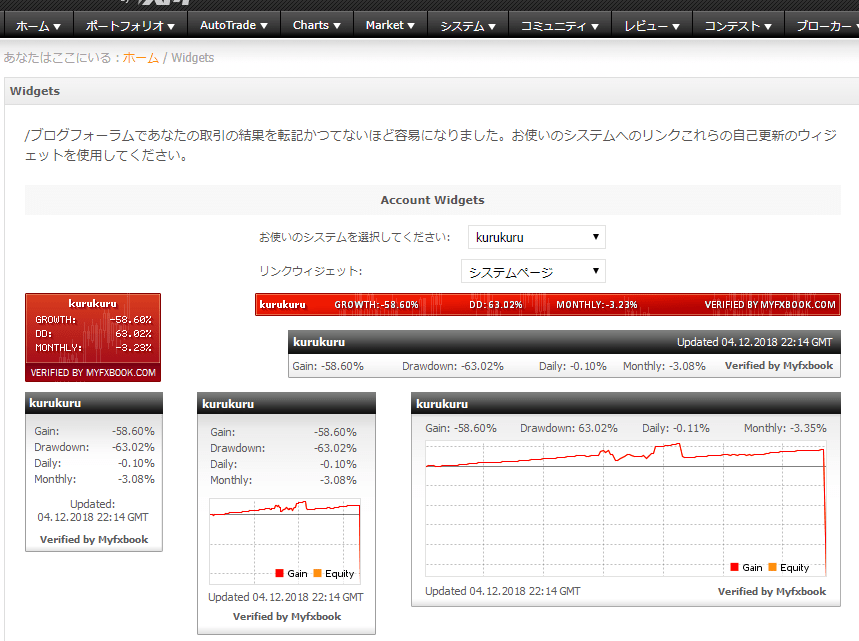Click the リンクウィジェット label

pos(310,271)
